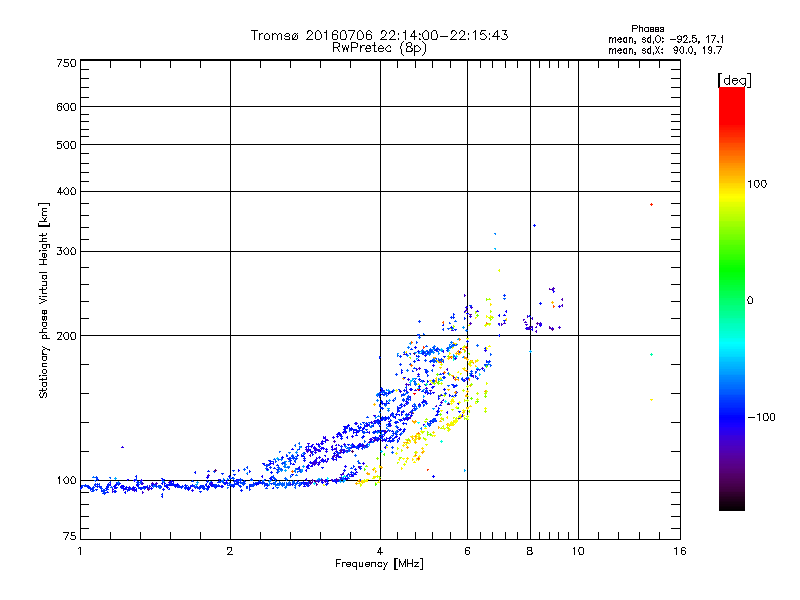Viewport: 800px width, 600px height.
Task: Click the plot title 'Tromsø 20160706 22:14:00-22:15:43'
Action: [379, 35]
